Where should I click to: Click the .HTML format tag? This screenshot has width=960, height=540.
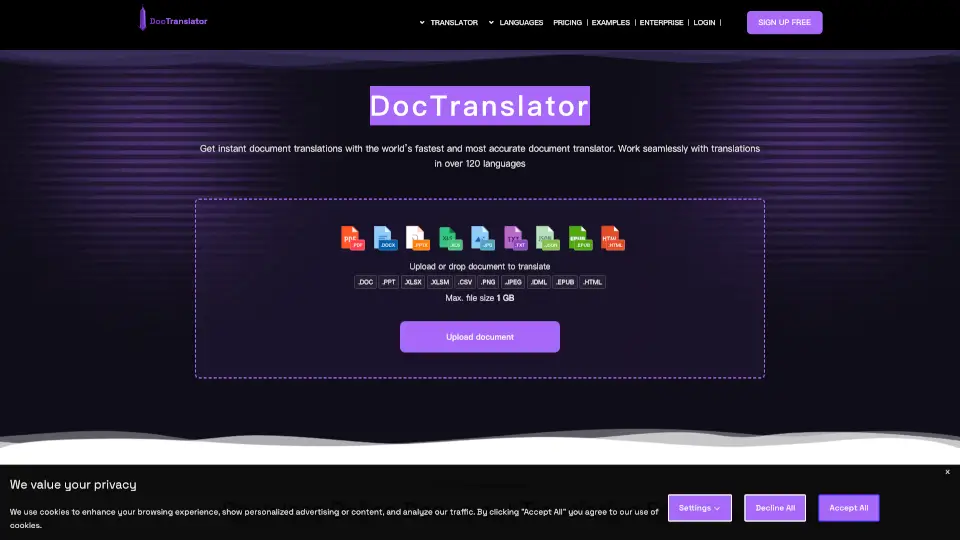[x=592, y=282]
